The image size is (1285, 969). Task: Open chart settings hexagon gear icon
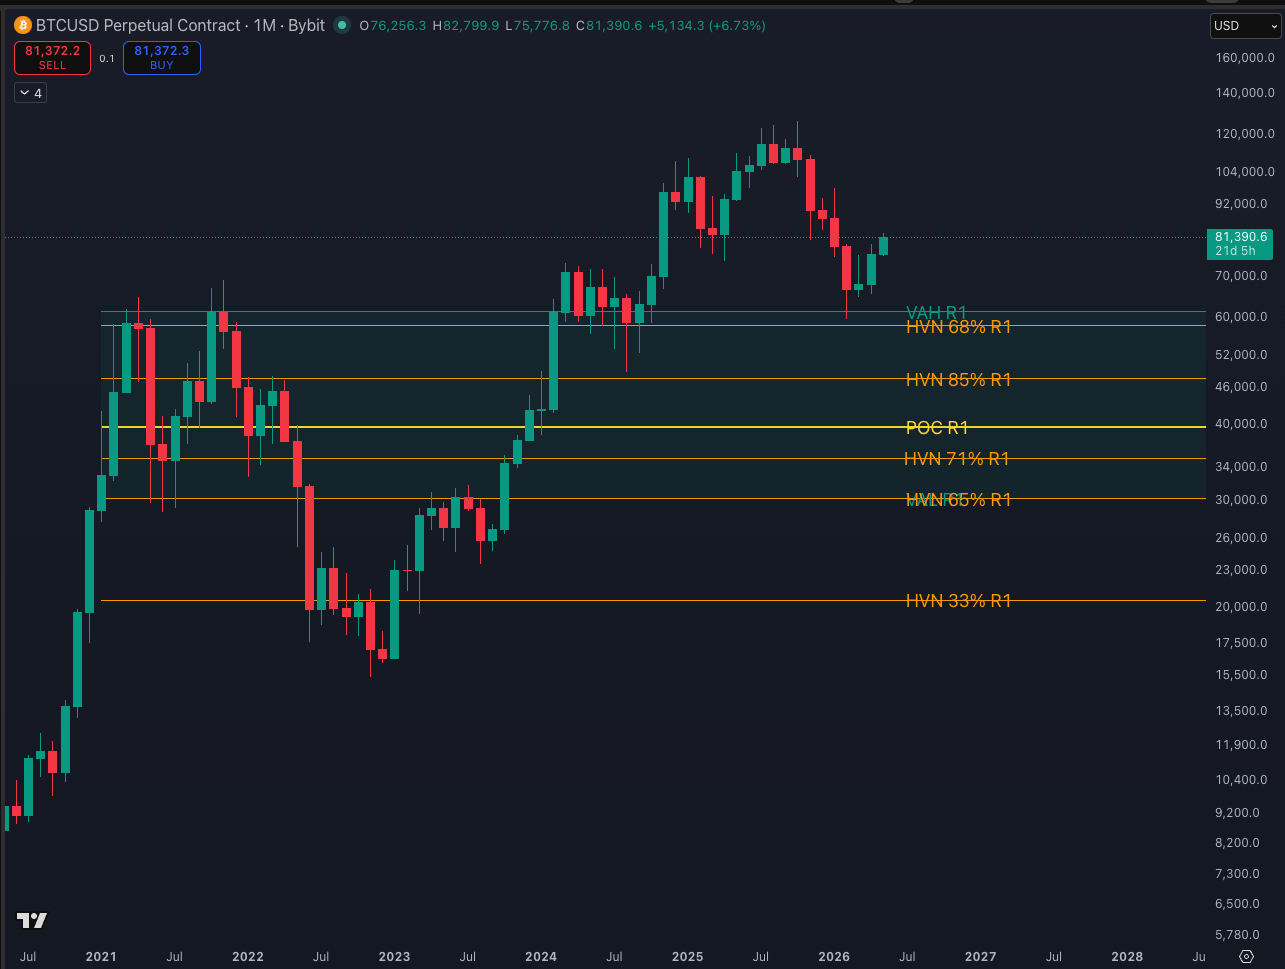[x=1246, y=957]
